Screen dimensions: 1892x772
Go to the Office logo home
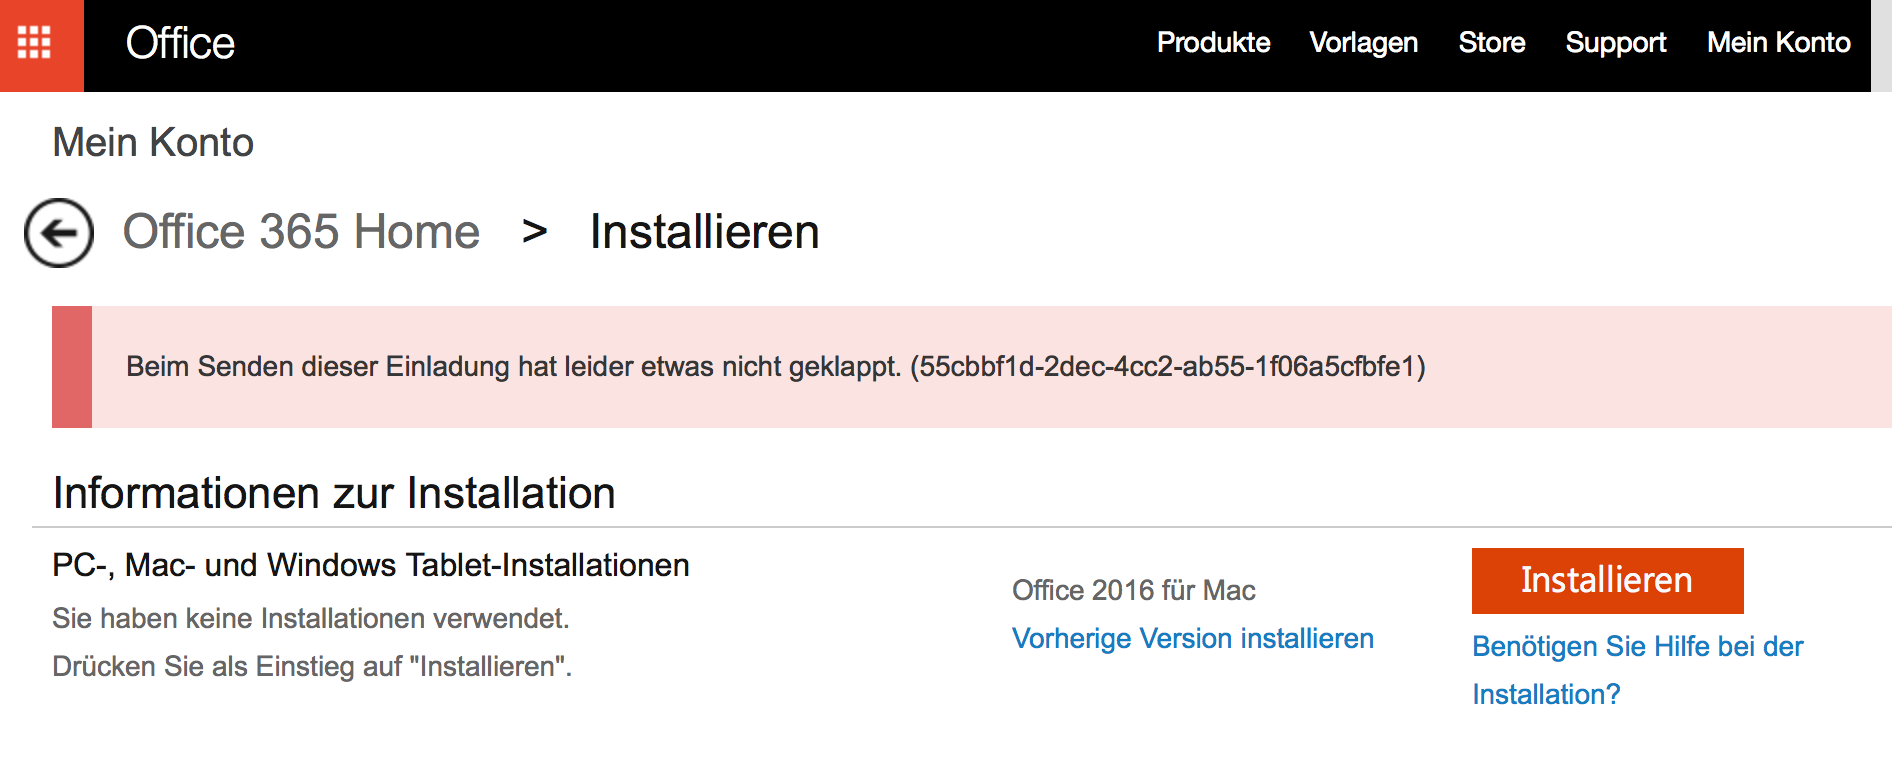click(180, 43)
